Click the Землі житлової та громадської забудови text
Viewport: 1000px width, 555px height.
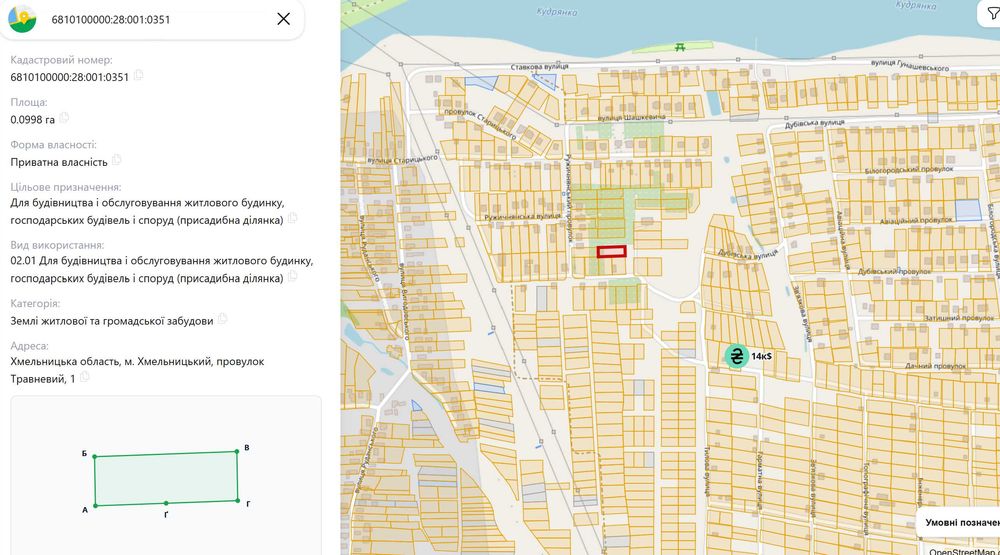(x=112, y=321)
